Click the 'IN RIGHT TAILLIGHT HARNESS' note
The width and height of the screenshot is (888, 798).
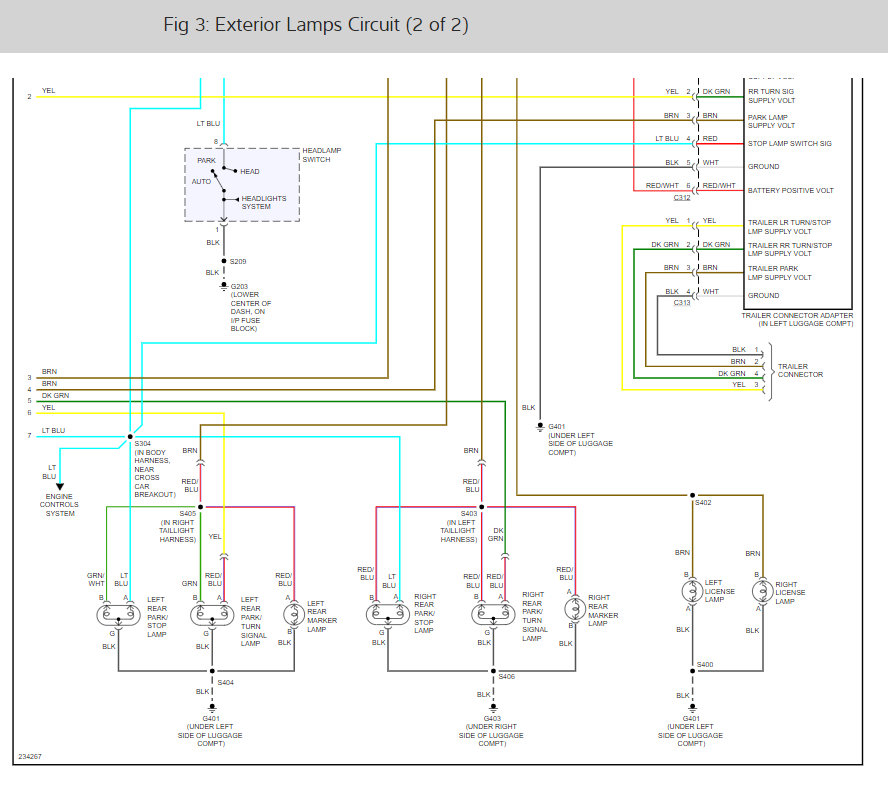click(x=177, y=531)
